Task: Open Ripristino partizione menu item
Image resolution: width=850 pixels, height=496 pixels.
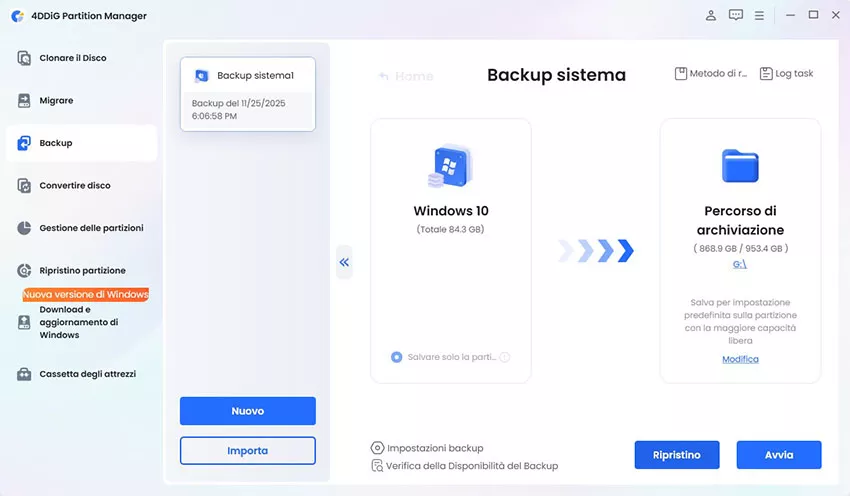Action: [81, 270]
